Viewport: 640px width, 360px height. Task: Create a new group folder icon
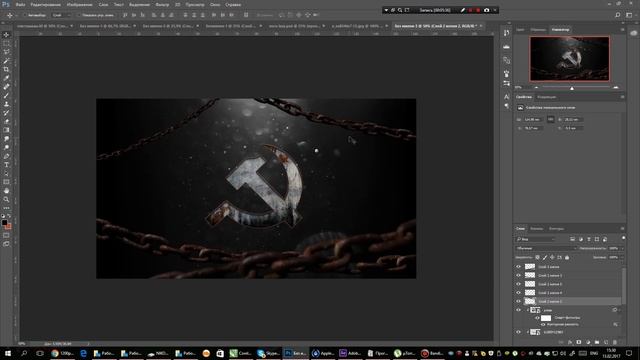pos(597,342)
